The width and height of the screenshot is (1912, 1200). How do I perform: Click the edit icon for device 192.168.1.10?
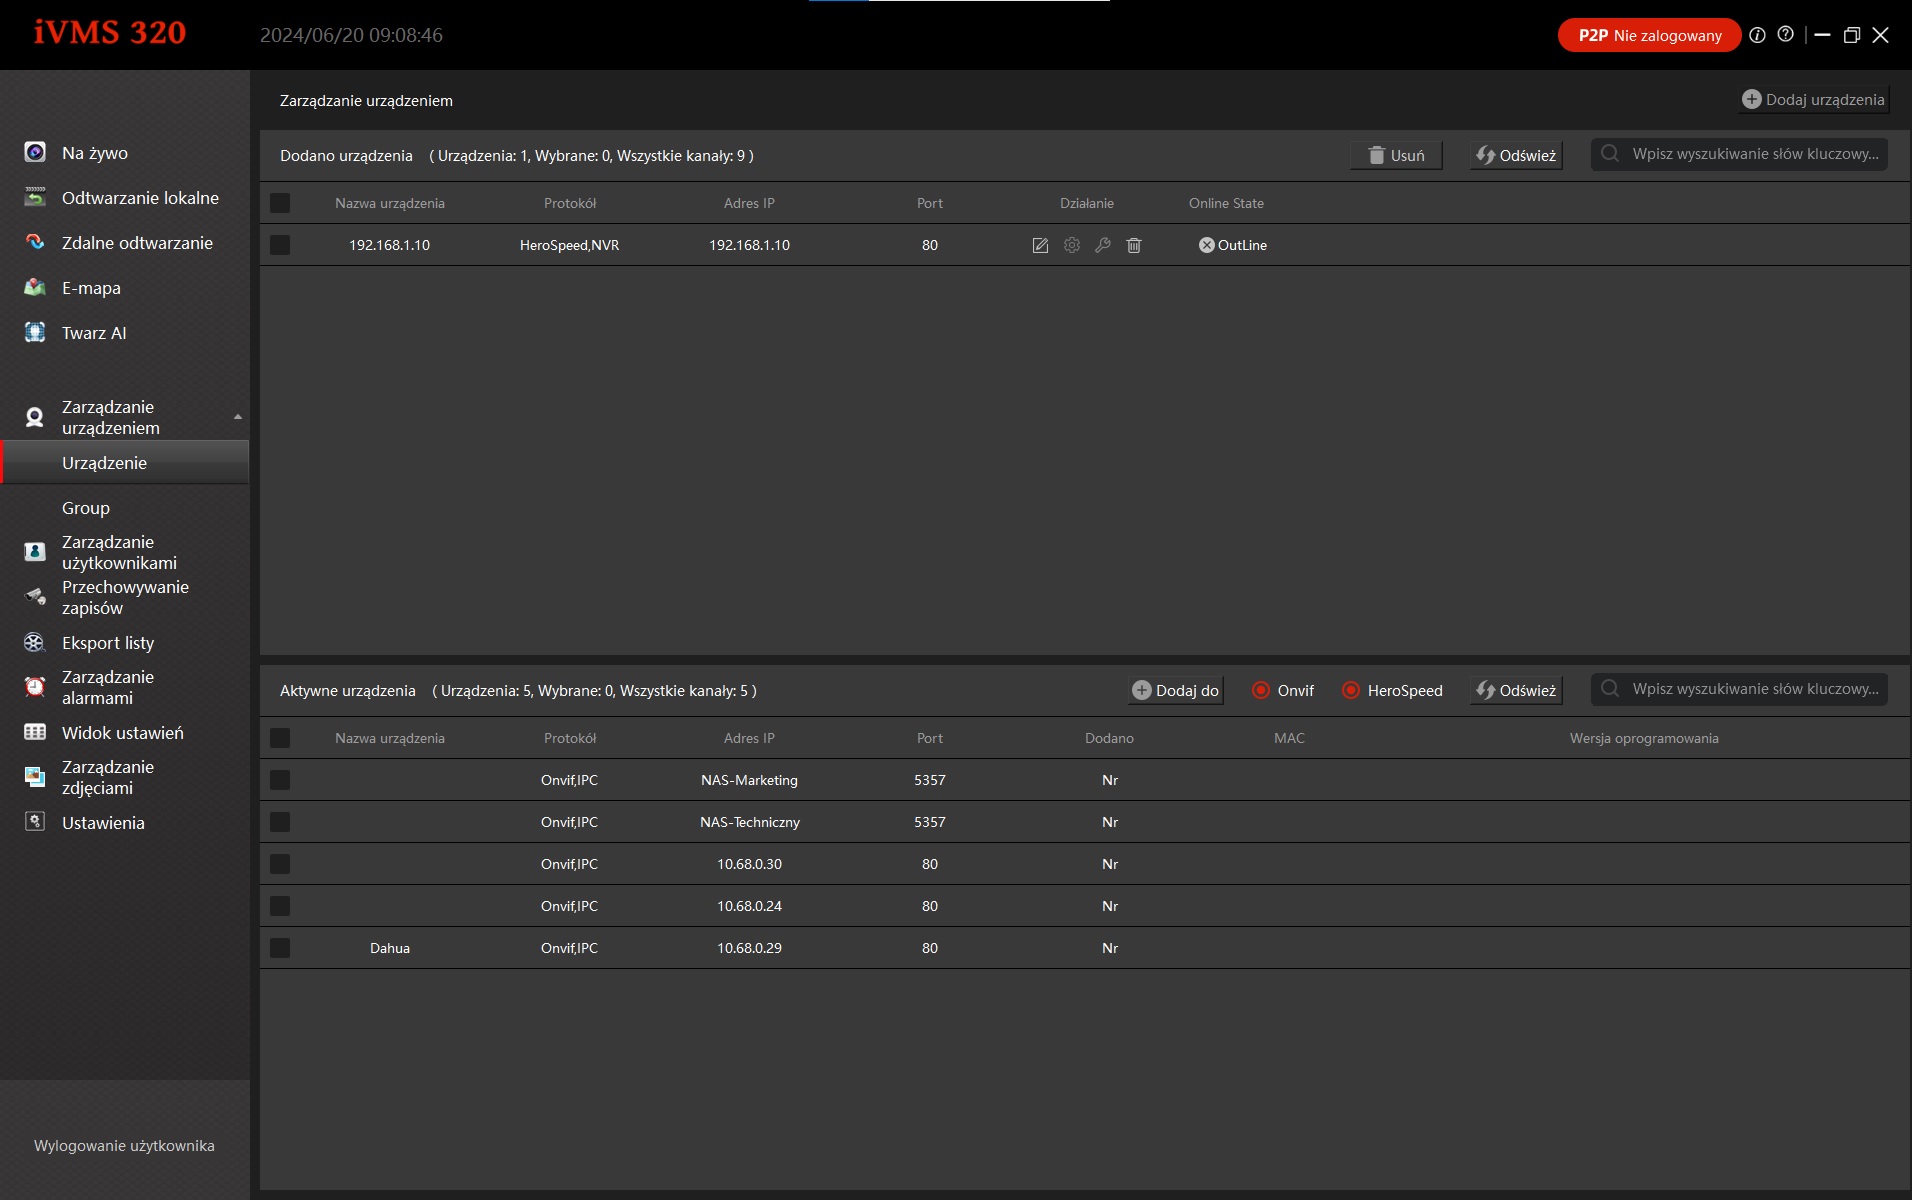pyautogui.click(x=1040, y=245)
